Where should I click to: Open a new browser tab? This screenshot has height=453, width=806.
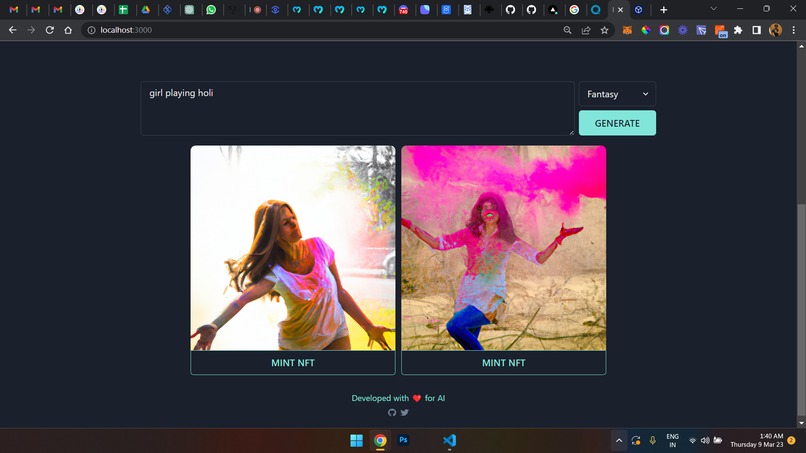tap(664, 9)
